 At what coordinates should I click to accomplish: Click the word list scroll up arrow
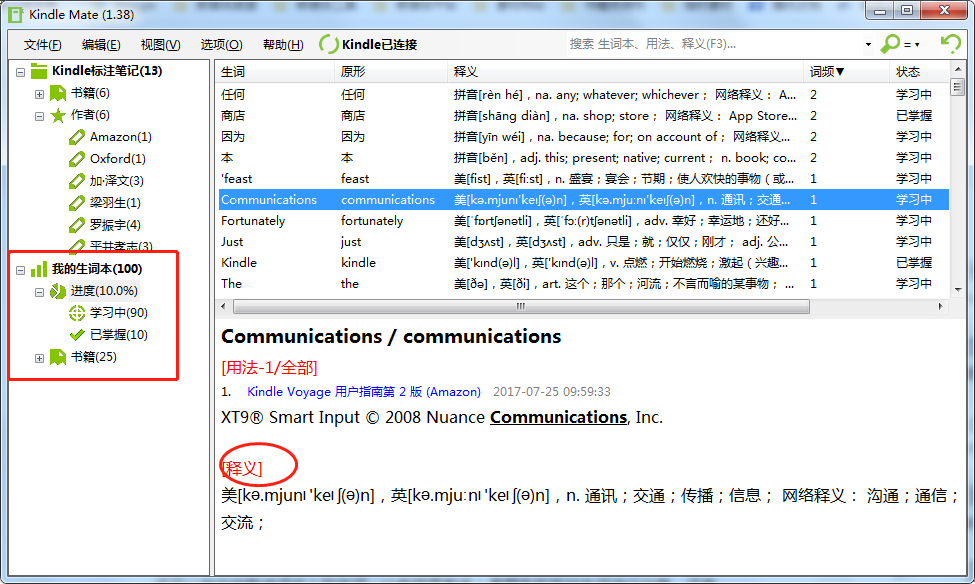958,69
